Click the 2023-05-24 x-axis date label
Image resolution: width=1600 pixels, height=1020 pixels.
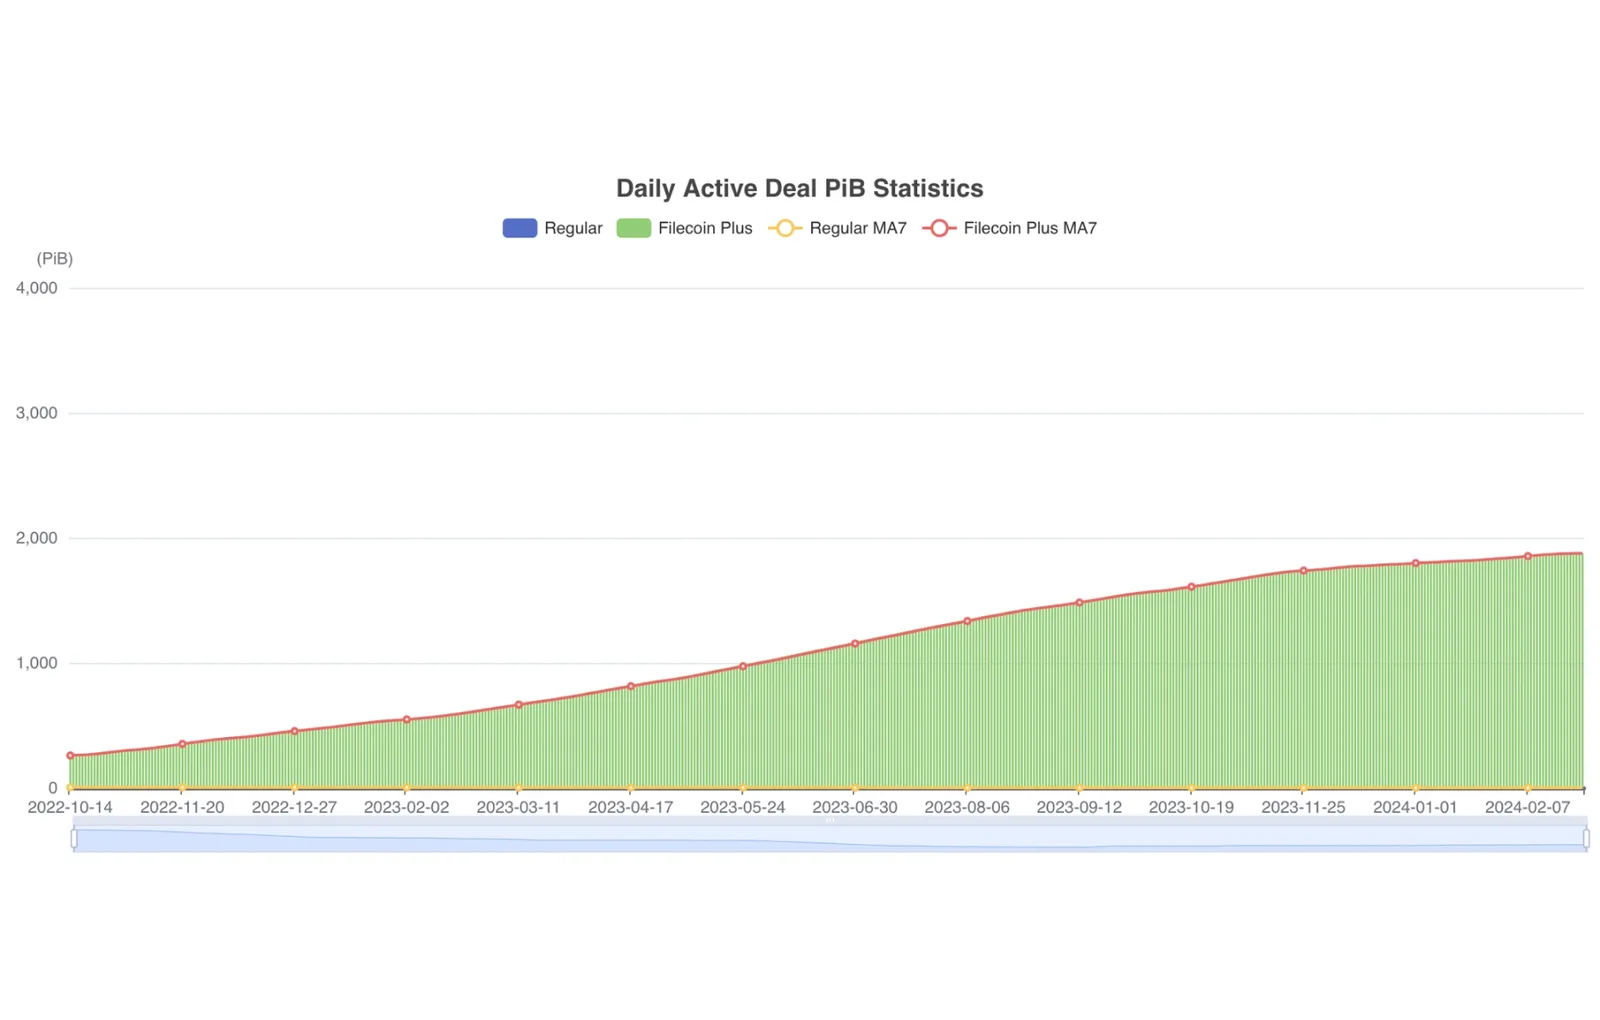coord(742,807)
